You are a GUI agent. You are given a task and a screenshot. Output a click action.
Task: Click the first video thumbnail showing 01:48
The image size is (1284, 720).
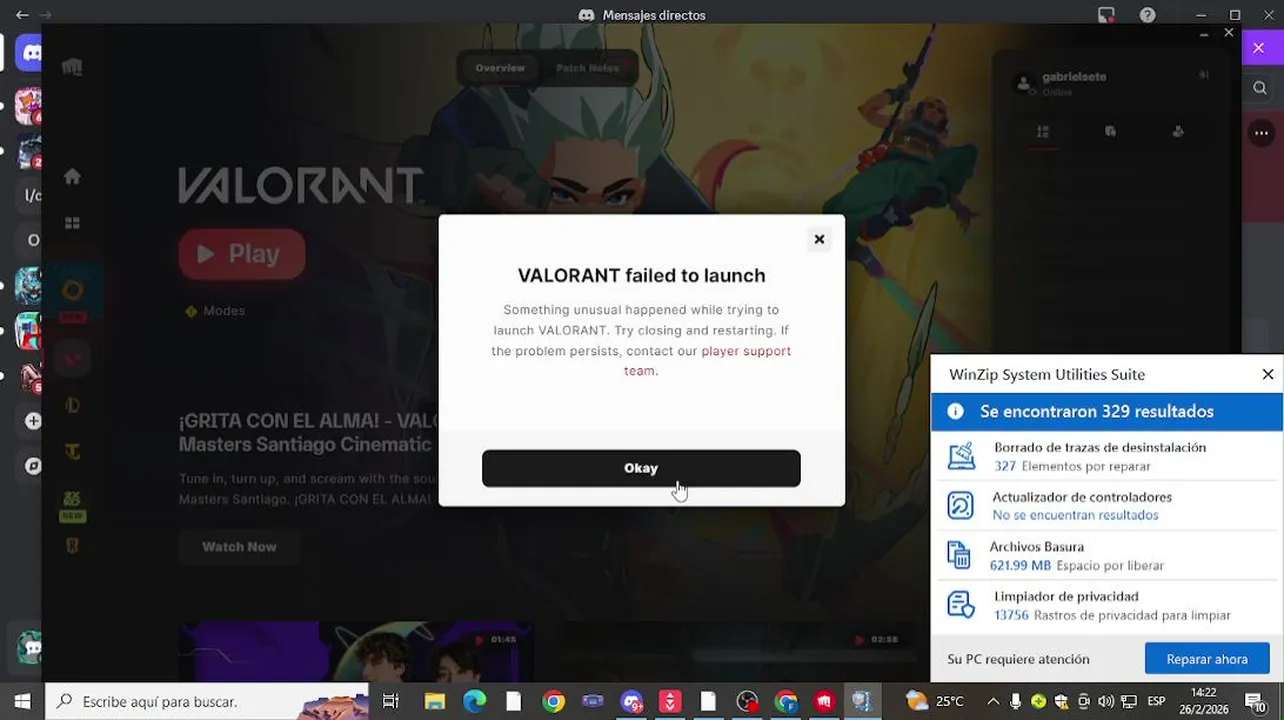click(x=356, y=651)
